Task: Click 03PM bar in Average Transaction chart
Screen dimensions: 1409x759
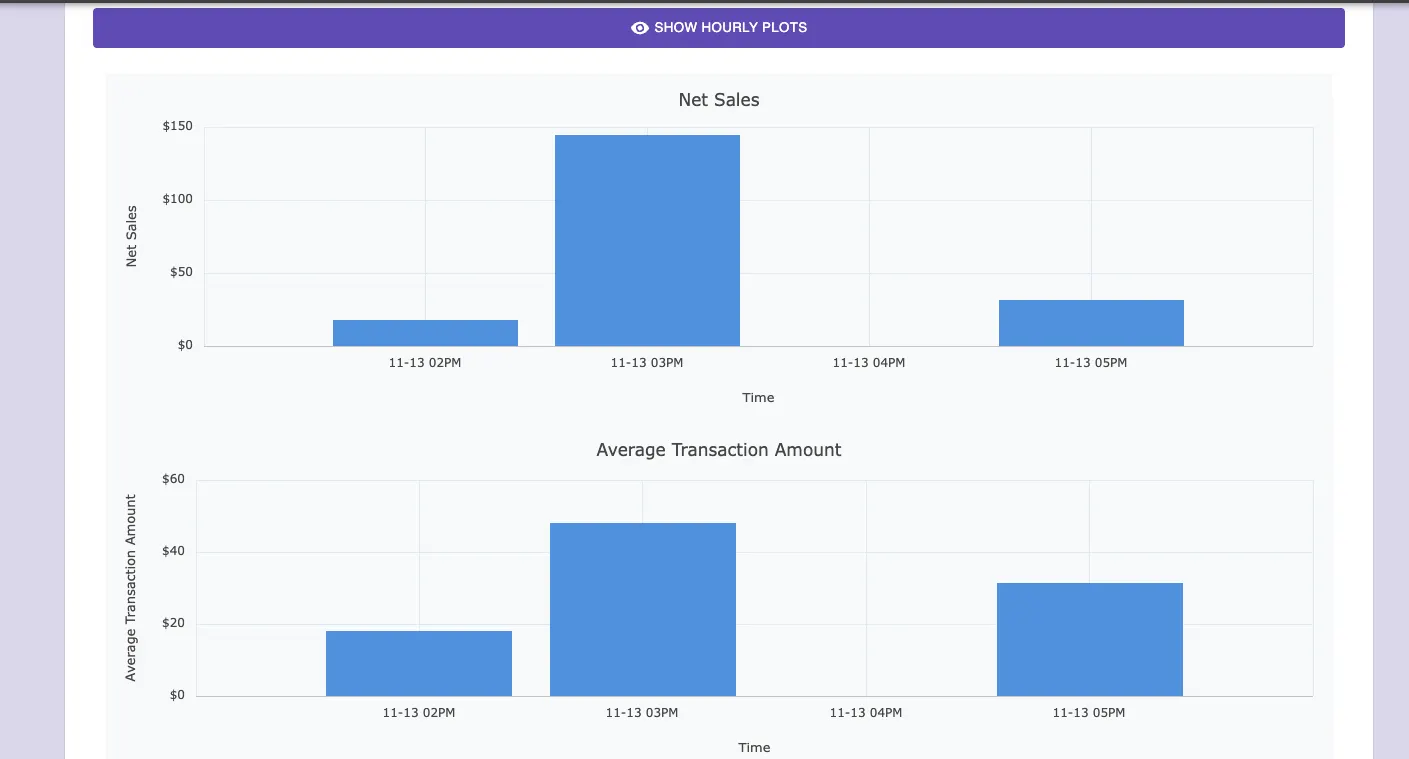Action: (642, 609)
